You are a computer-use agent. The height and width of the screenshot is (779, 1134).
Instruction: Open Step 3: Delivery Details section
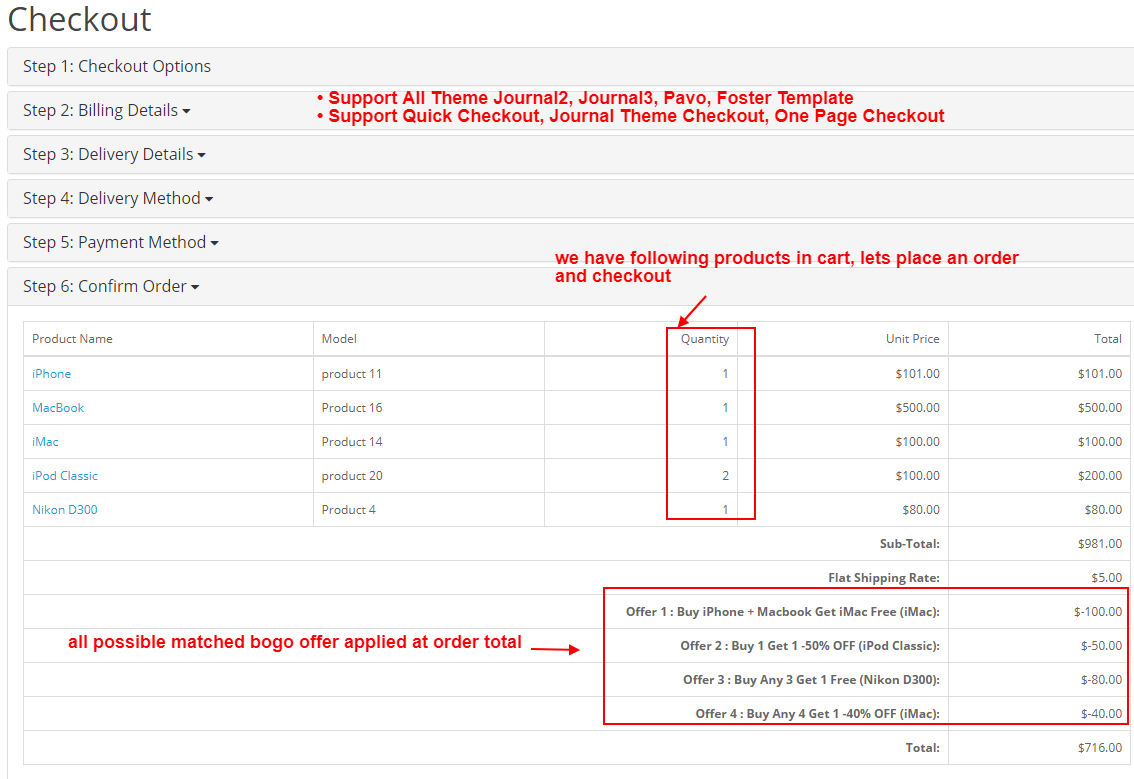[114, 155]
